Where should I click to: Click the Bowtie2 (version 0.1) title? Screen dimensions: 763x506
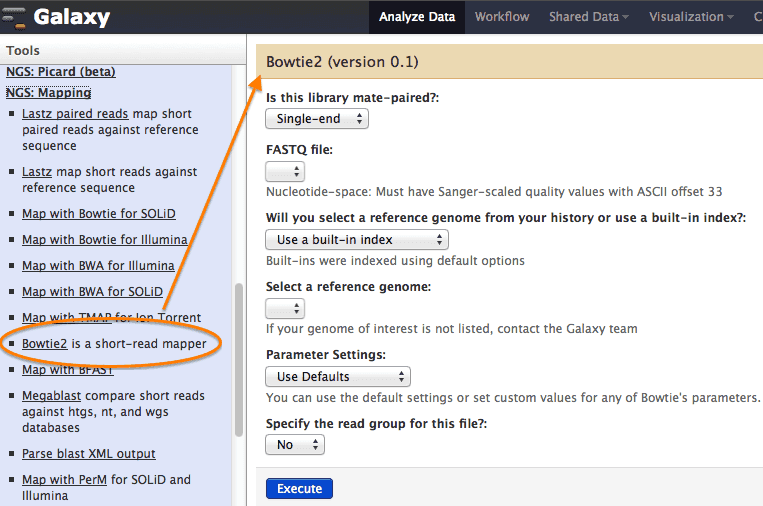click(342, 62)
